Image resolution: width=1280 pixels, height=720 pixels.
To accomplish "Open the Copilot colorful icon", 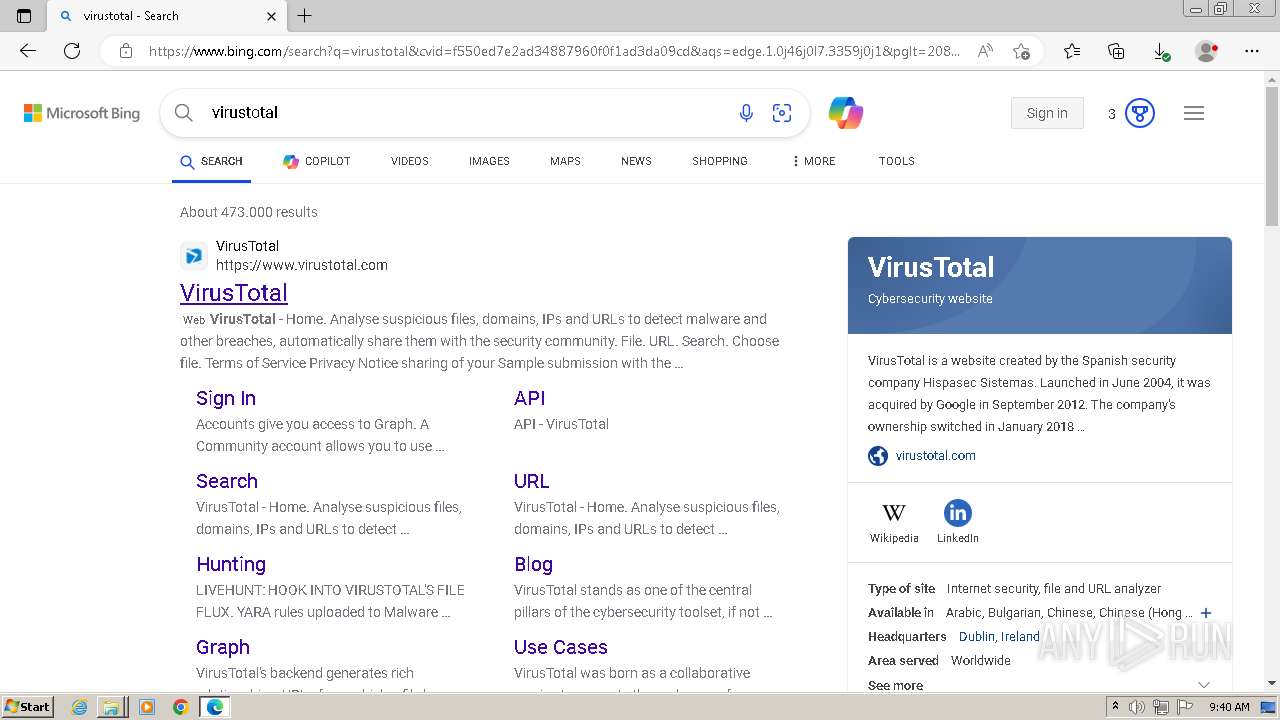I will click(x=846, y=113).
